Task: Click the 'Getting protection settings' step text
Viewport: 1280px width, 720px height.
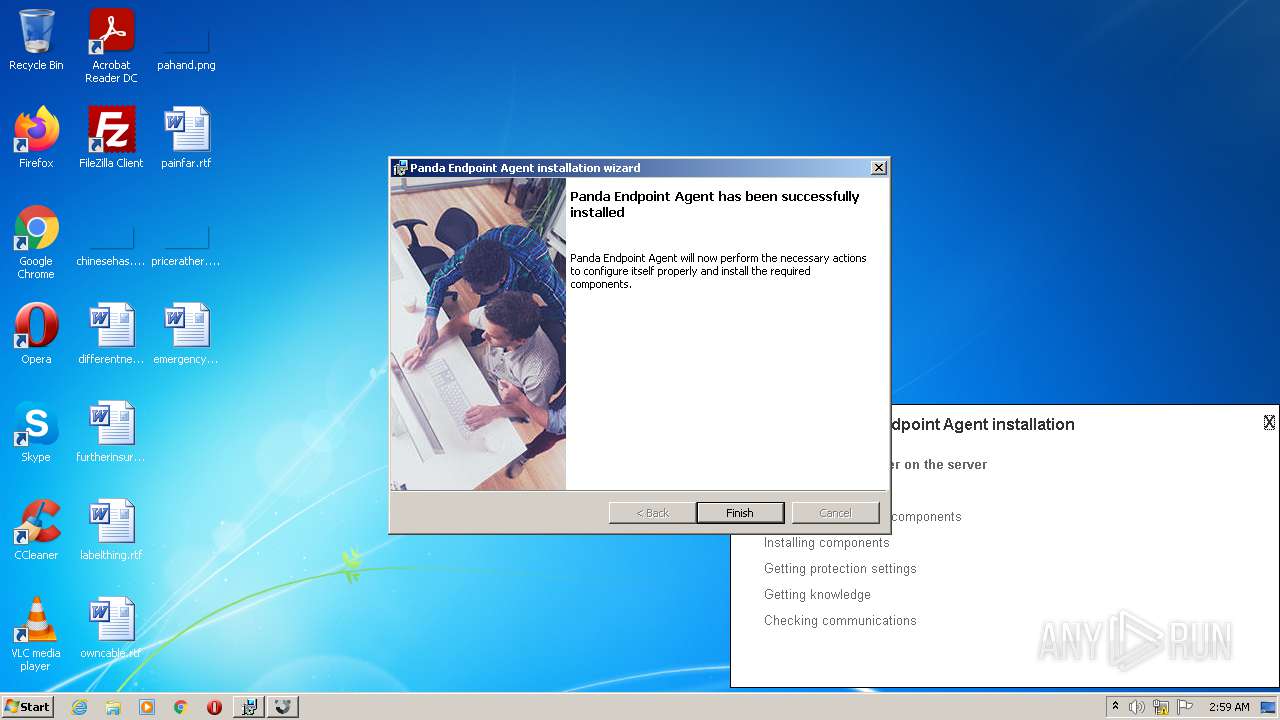Action: pyautogui.click(x=840, y=569)
